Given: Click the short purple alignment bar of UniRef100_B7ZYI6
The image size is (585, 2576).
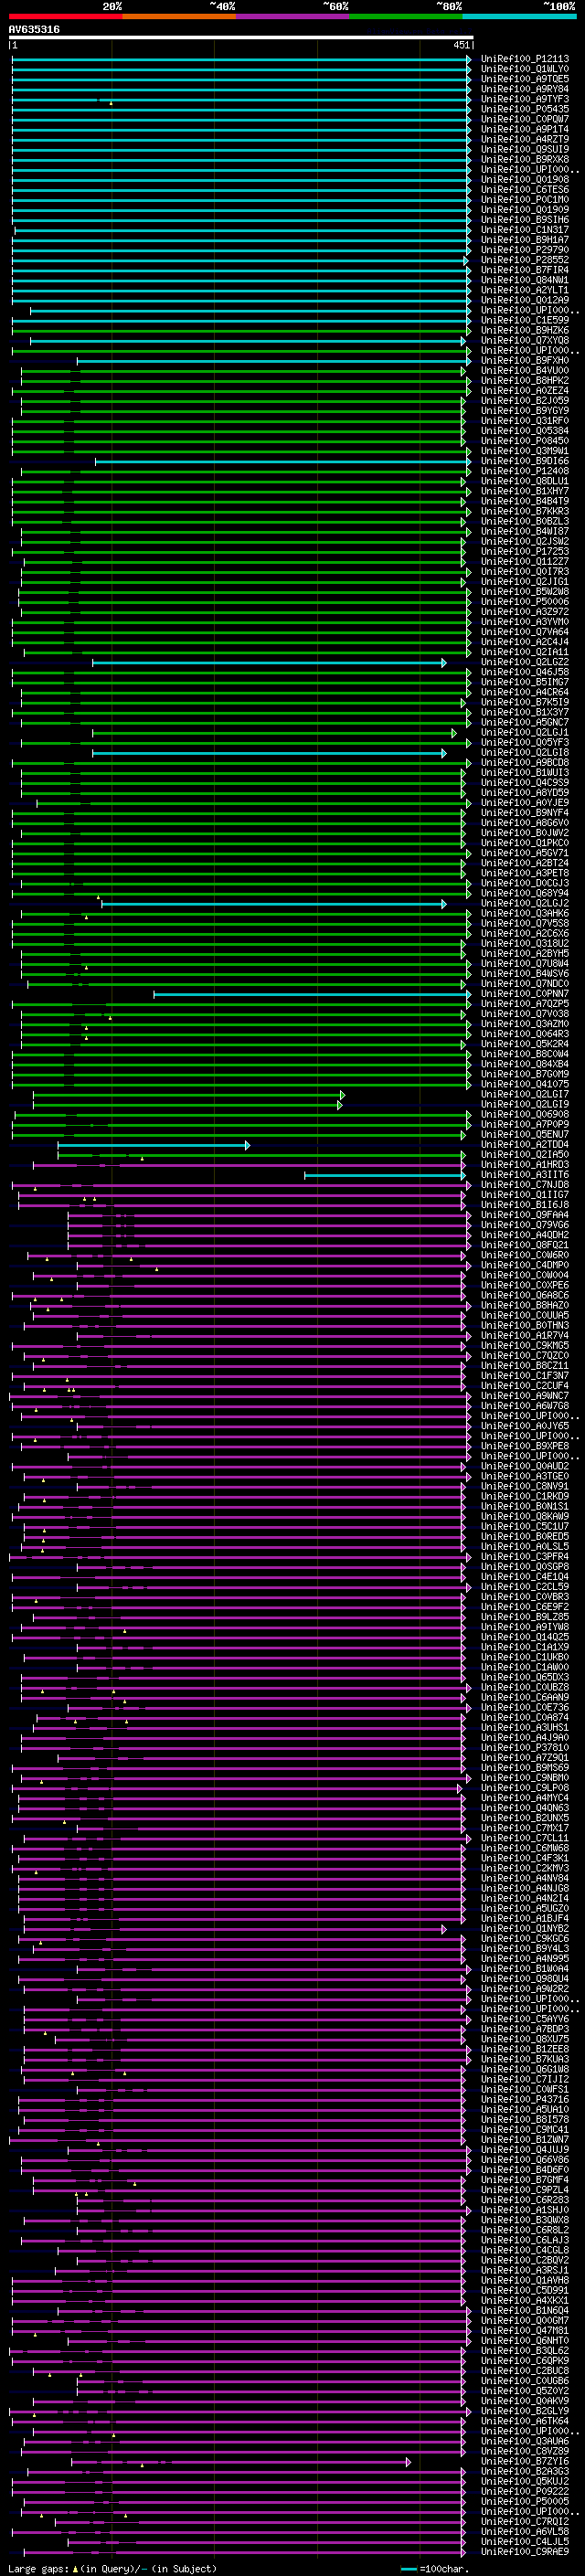Looking at the screenshot, I should [x=240, y=2461].
